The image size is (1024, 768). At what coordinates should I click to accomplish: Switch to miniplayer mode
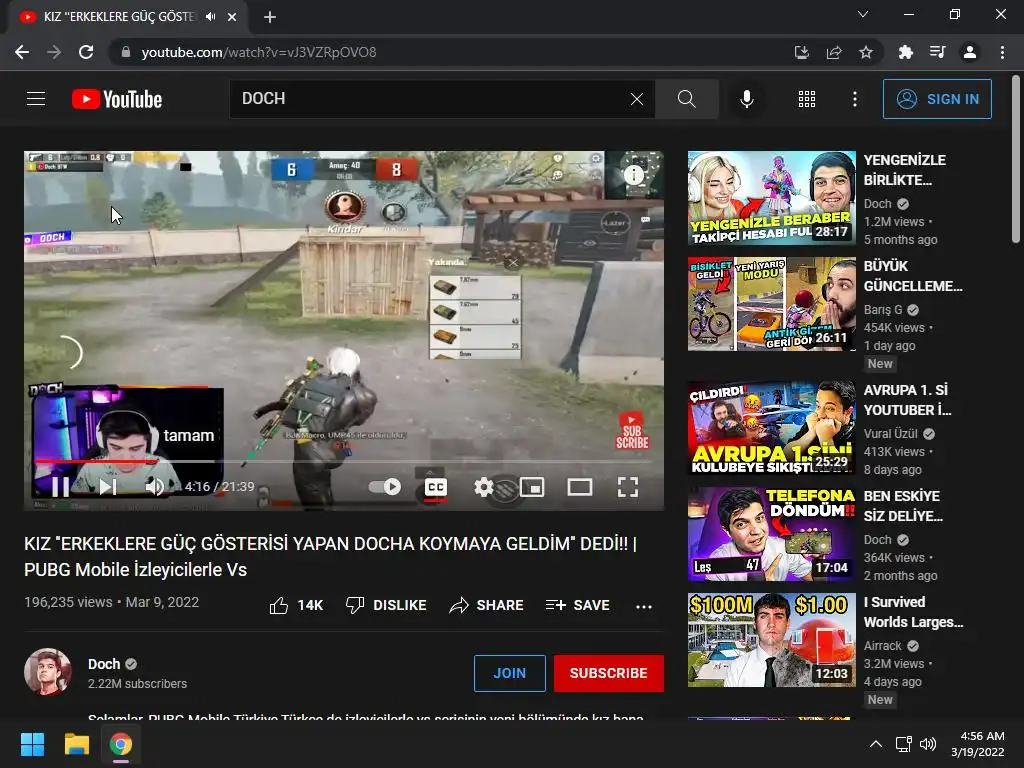[532, 487]
